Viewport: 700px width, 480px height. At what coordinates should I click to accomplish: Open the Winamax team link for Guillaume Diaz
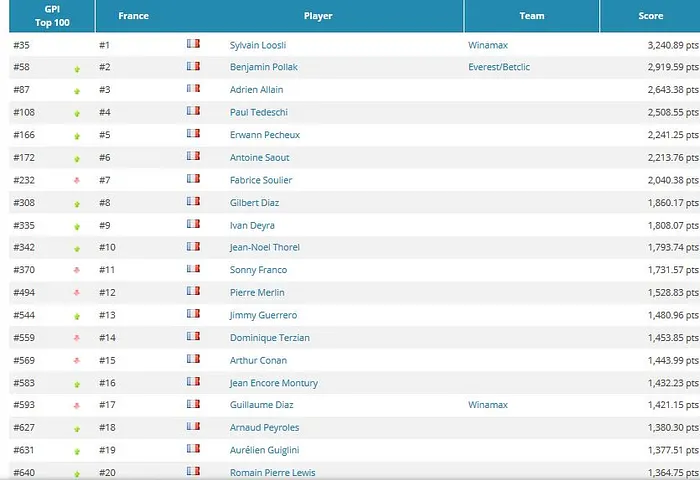pyautogui.click(x=488, y=405)
